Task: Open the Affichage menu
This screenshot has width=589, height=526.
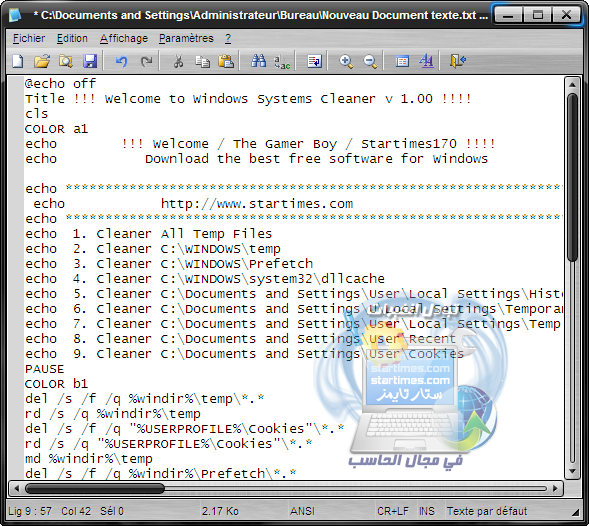Action: (x=124, y=38)
